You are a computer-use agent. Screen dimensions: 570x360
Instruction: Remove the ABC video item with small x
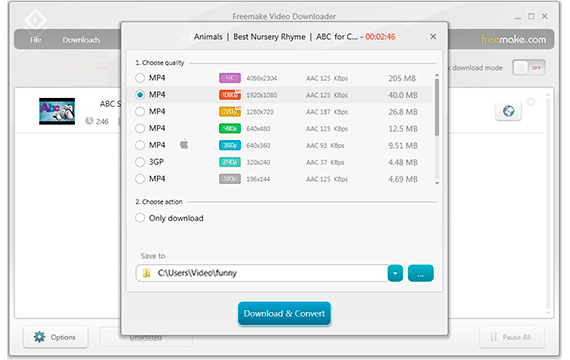tap(531, 102)
